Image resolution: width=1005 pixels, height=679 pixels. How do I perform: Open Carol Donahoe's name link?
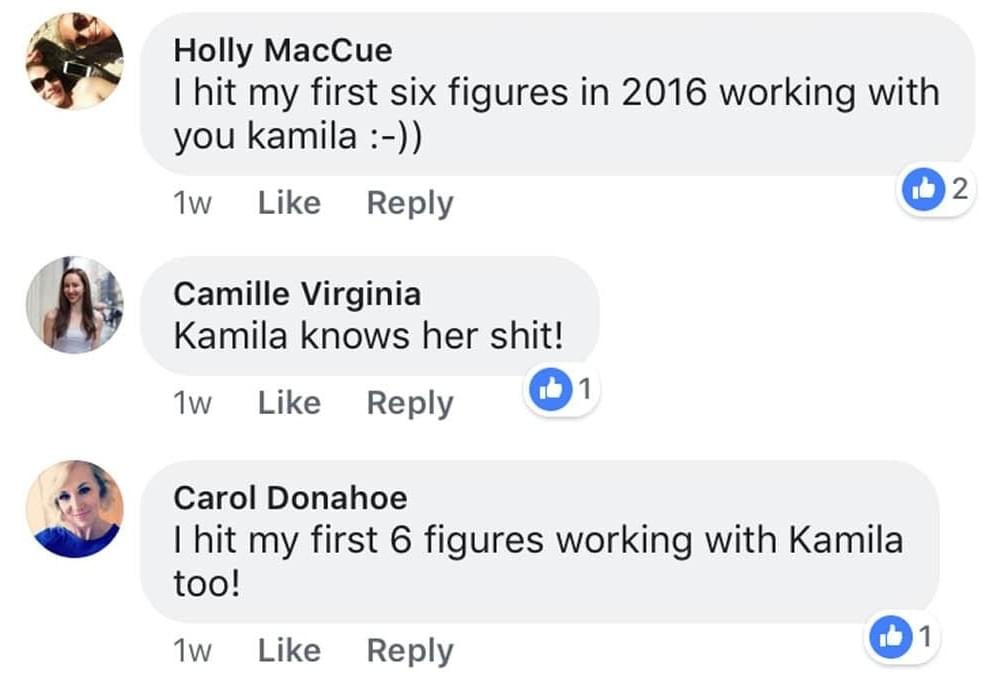point(290,498)
